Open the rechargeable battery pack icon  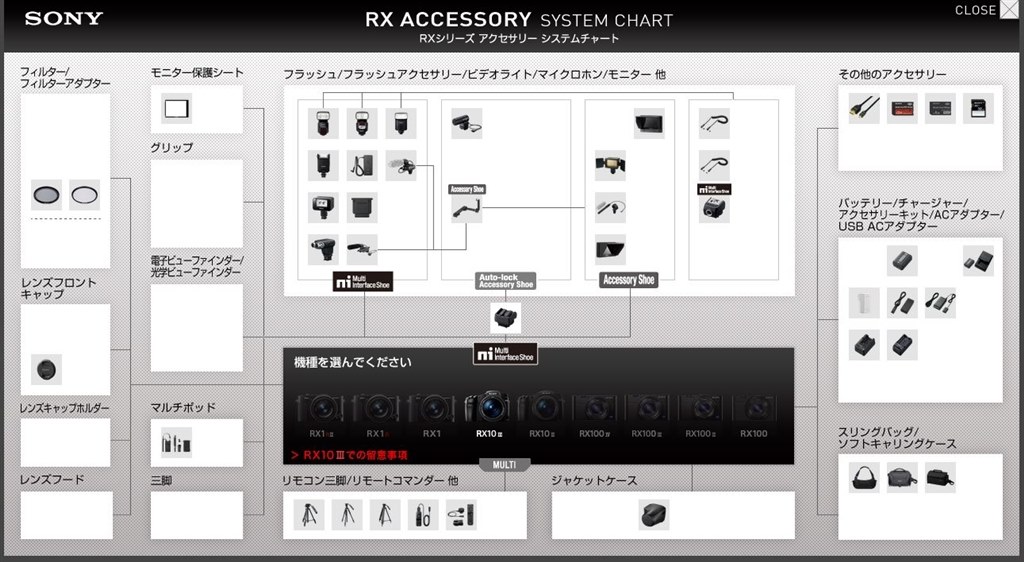pyautogui.click(x=902, y=260)
